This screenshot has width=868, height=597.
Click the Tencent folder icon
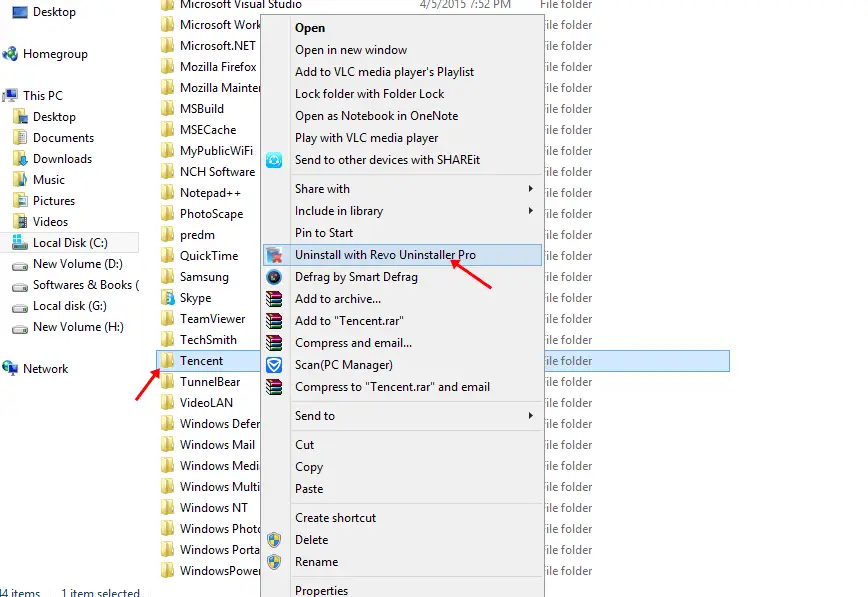click(x=167, y=361)
